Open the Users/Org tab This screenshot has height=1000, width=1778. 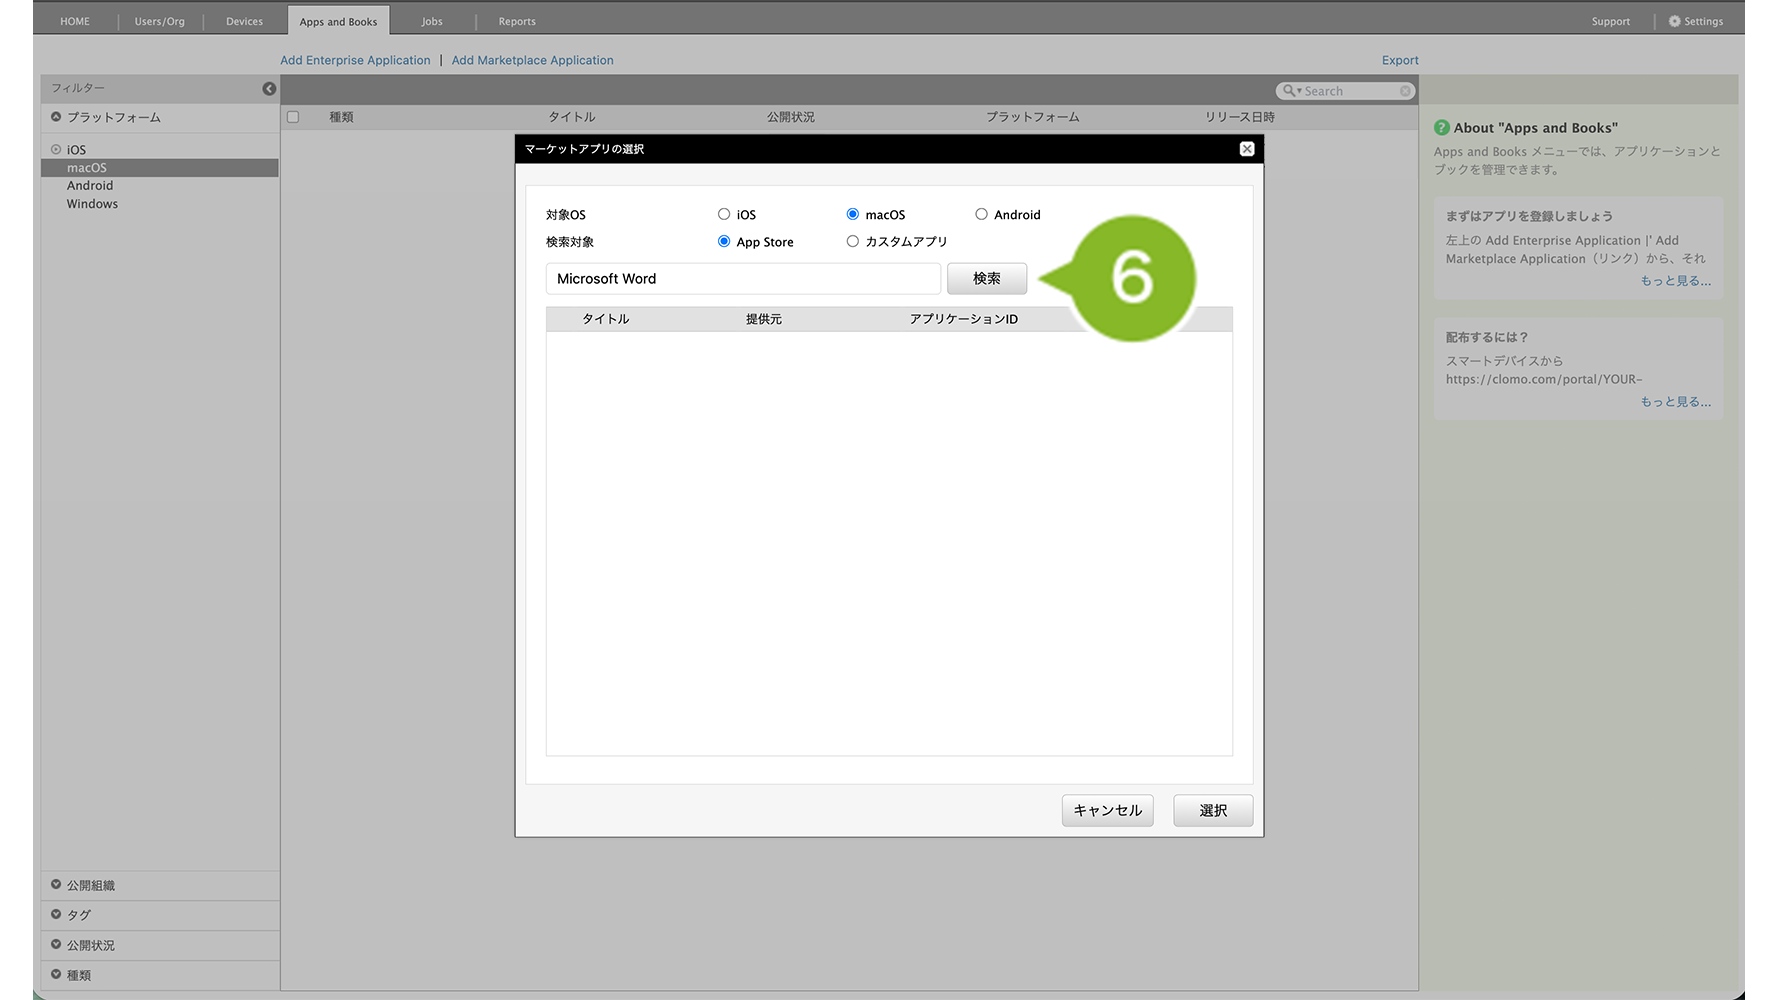[x=160, y=21]
